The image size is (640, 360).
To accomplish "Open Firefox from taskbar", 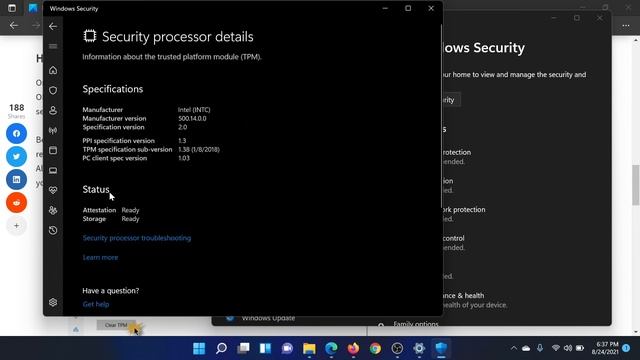I will click(x=353, y=348).
